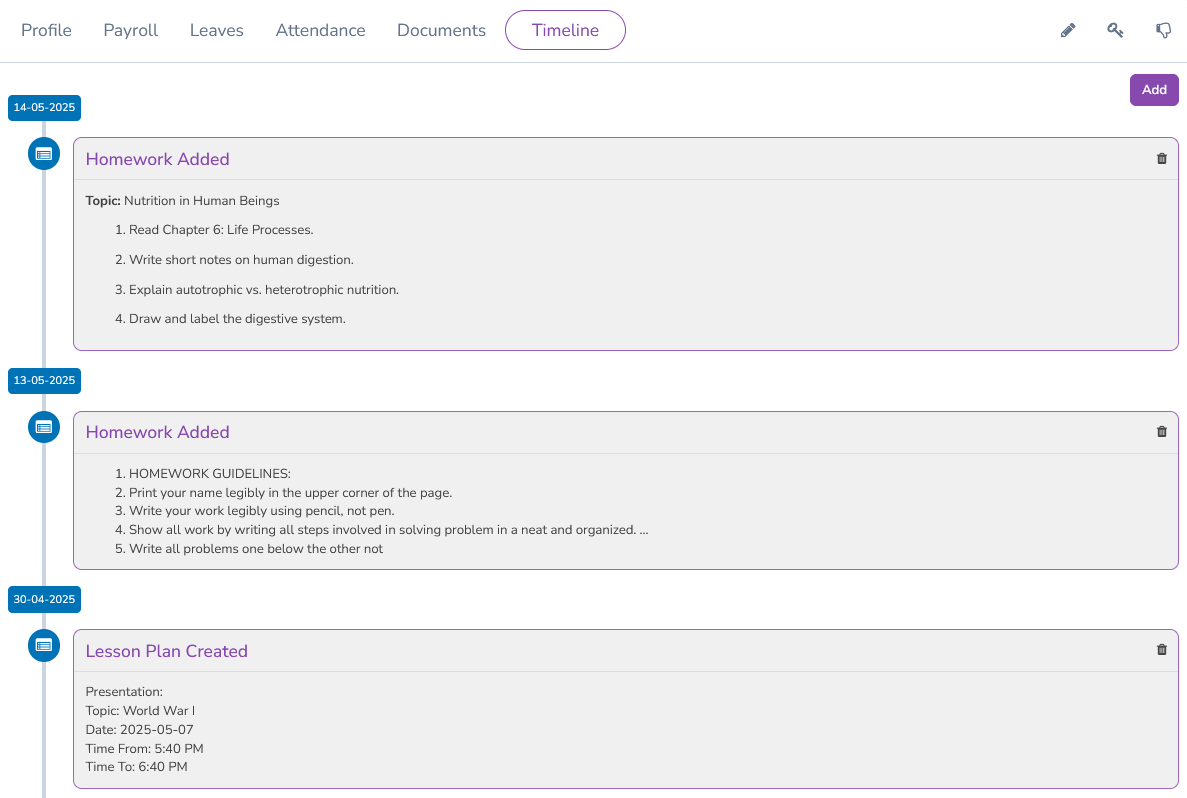This screenshot has height=798, width=1187.
Task: Click the 13-05-2025 date marker
Action: 44,381
